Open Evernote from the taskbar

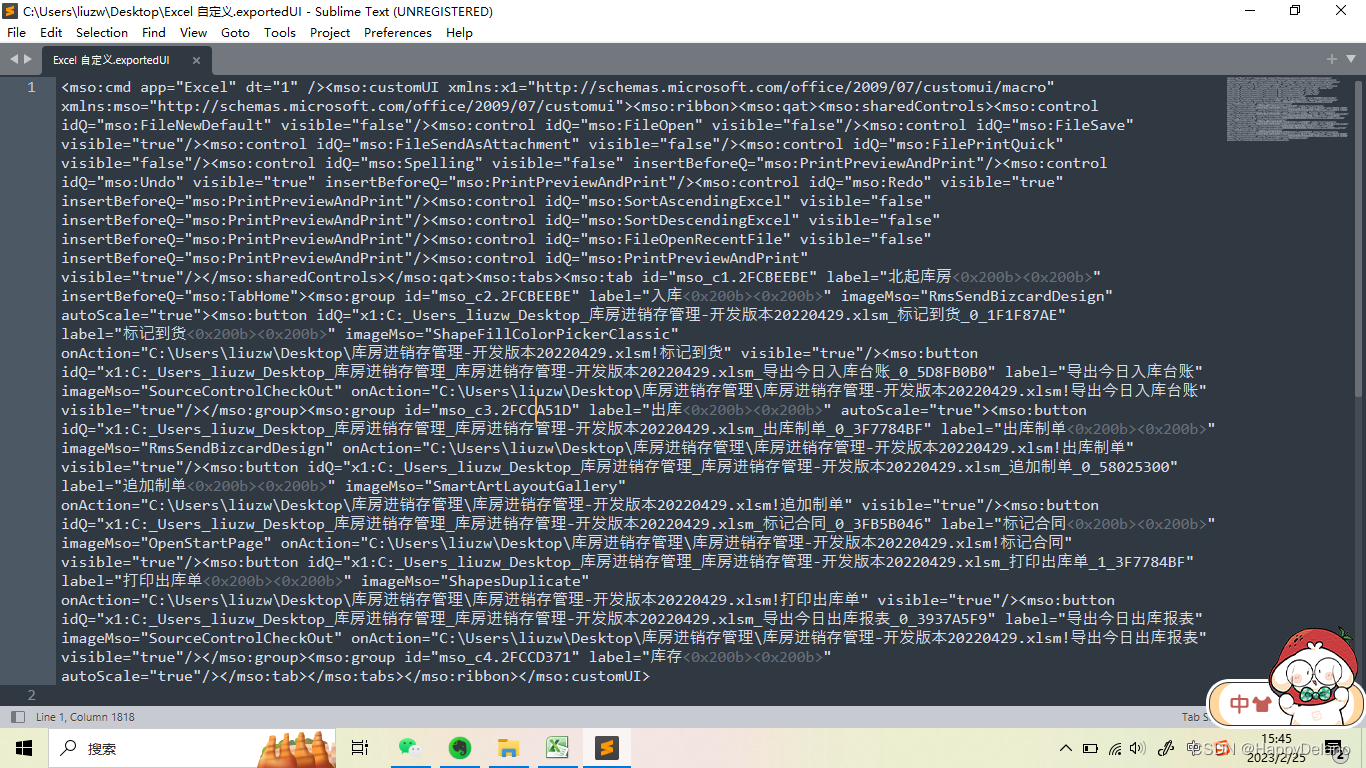point(459,748)
